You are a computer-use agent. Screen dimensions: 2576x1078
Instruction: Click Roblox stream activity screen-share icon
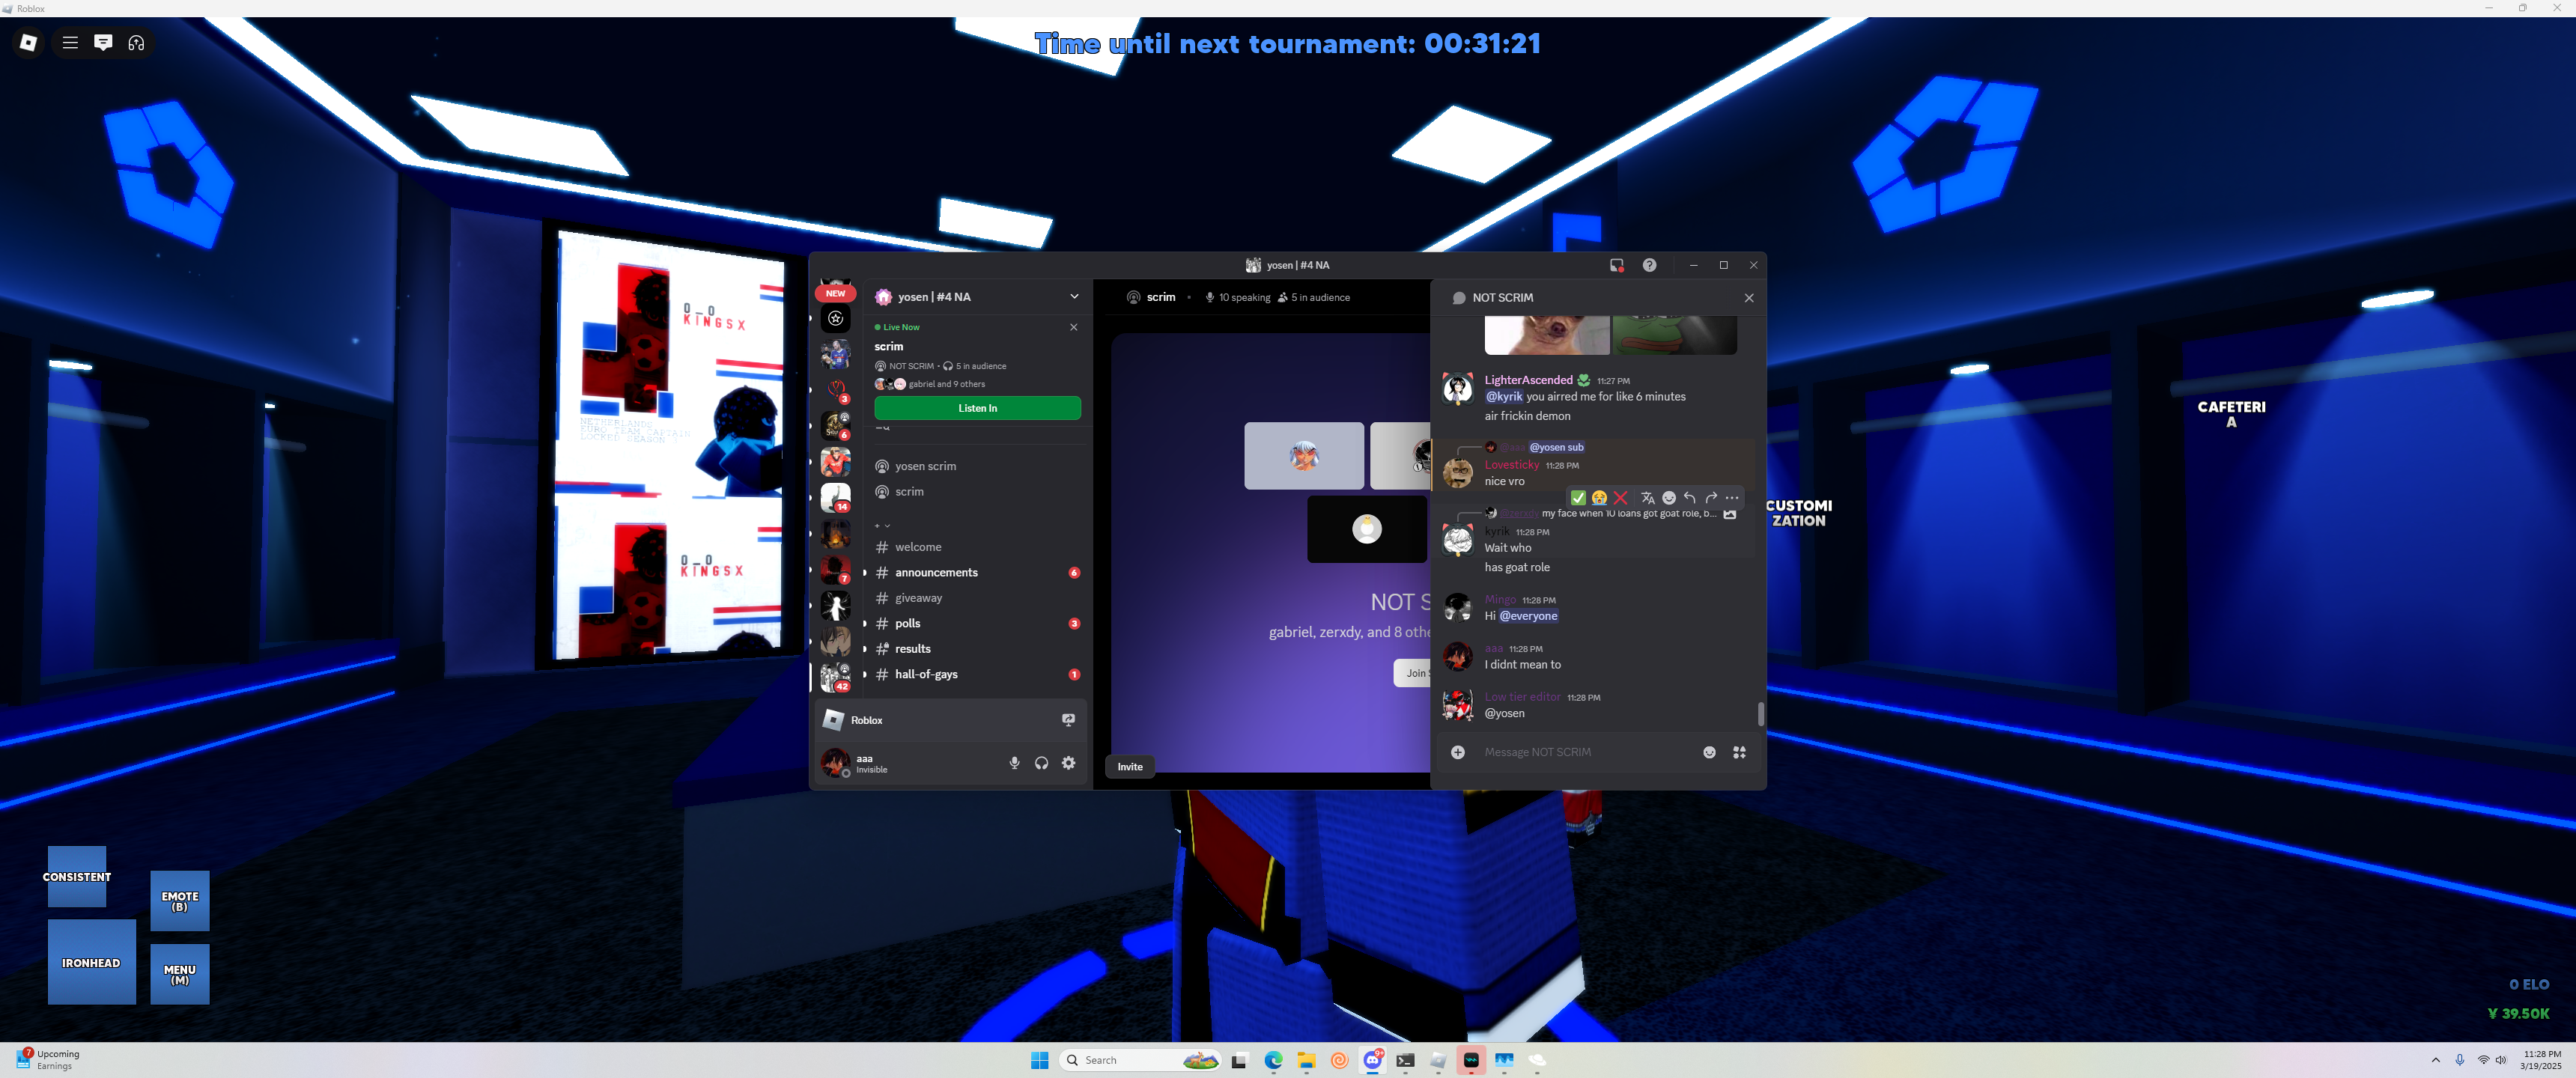point(1068,720)
